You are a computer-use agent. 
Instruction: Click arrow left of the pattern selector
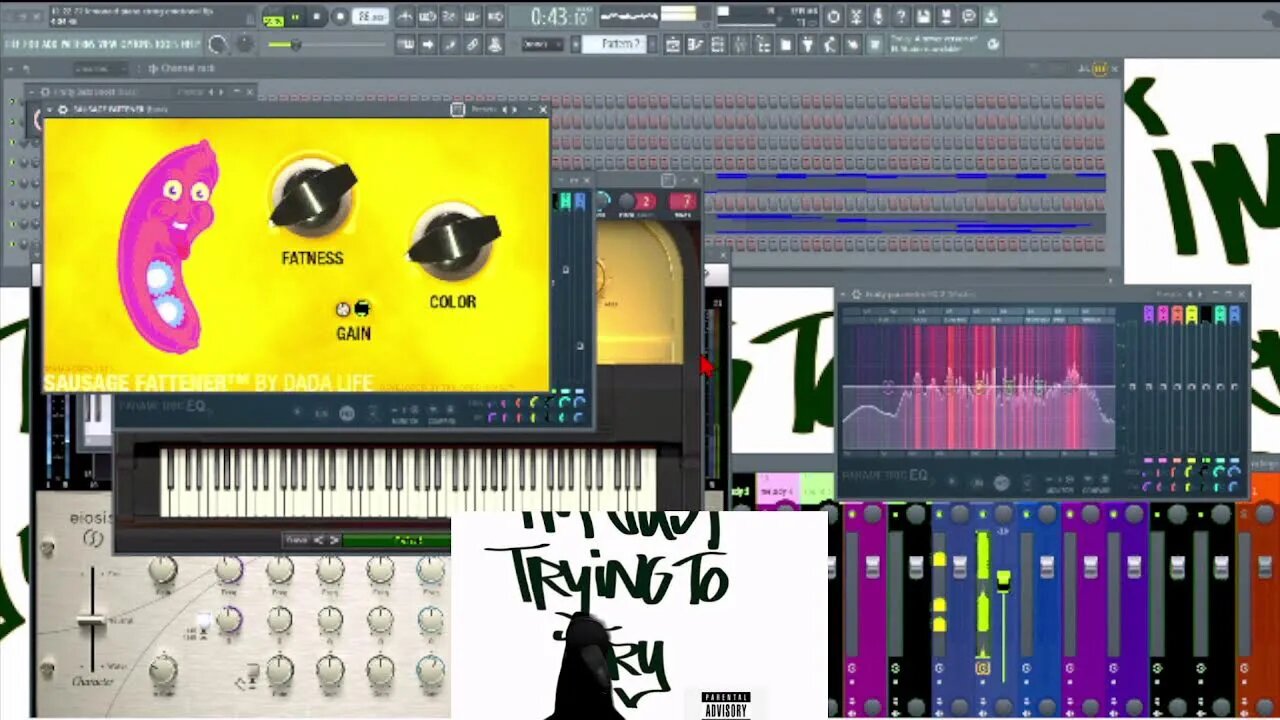[576, 45]
